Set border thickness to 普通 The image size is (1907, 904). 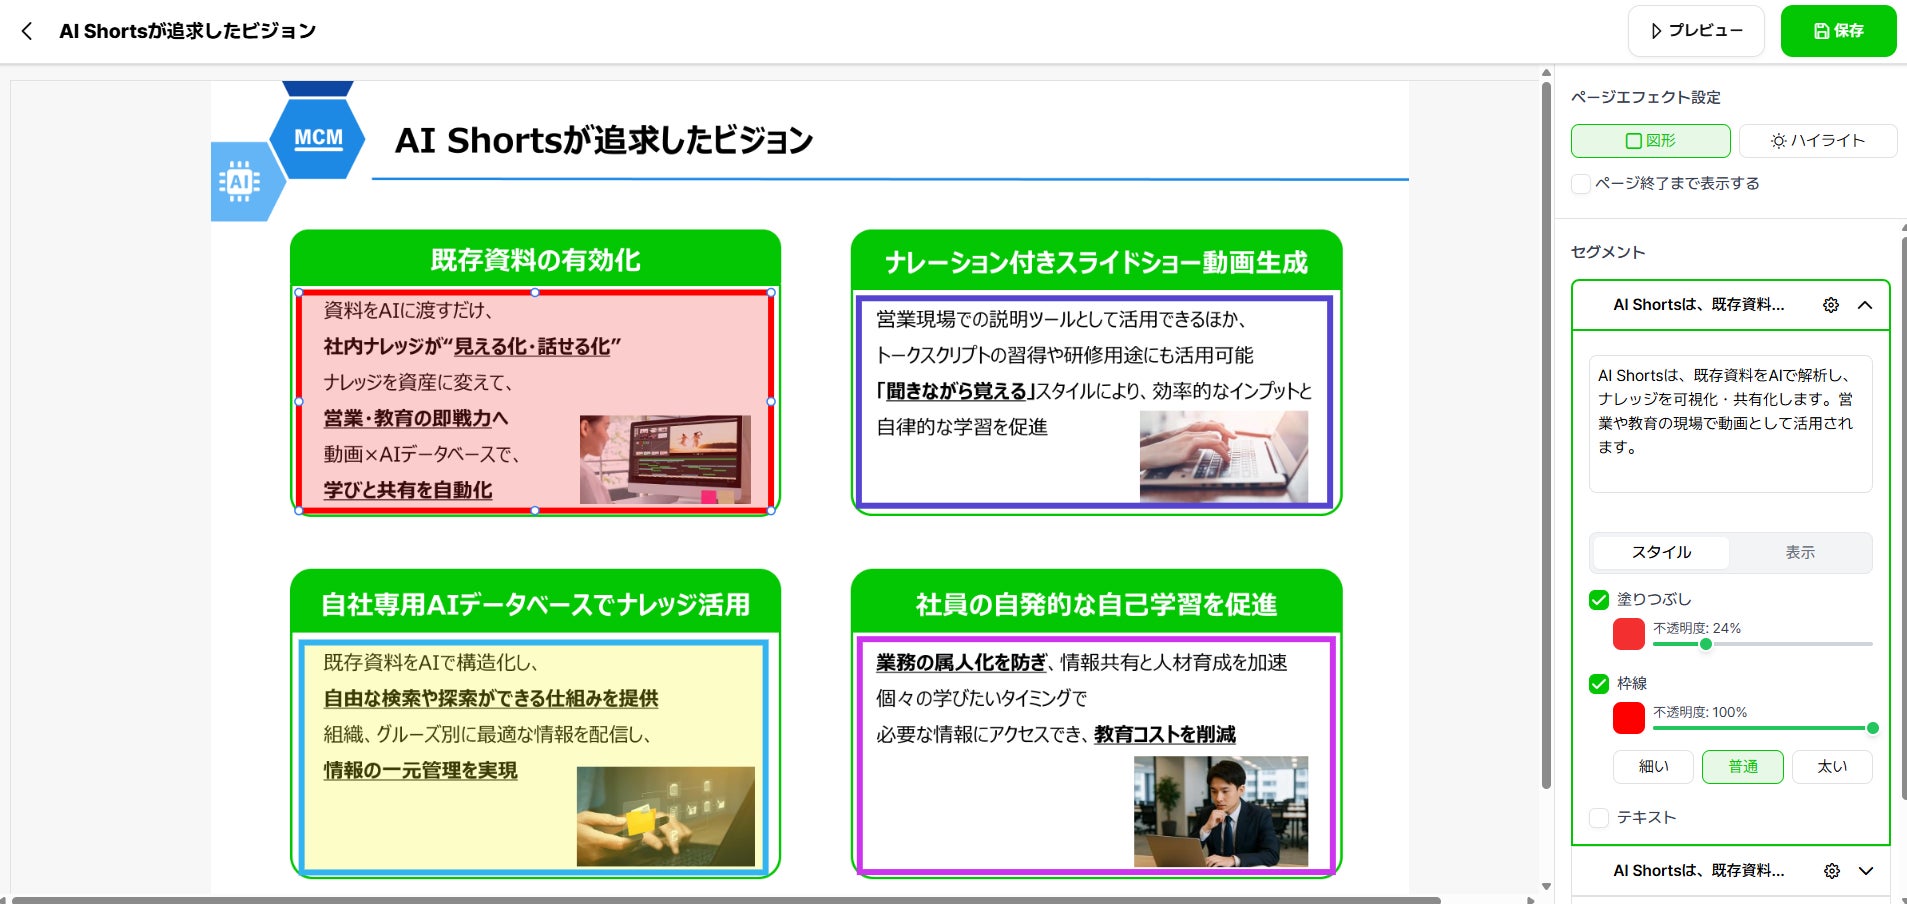tap(1743, 767)
